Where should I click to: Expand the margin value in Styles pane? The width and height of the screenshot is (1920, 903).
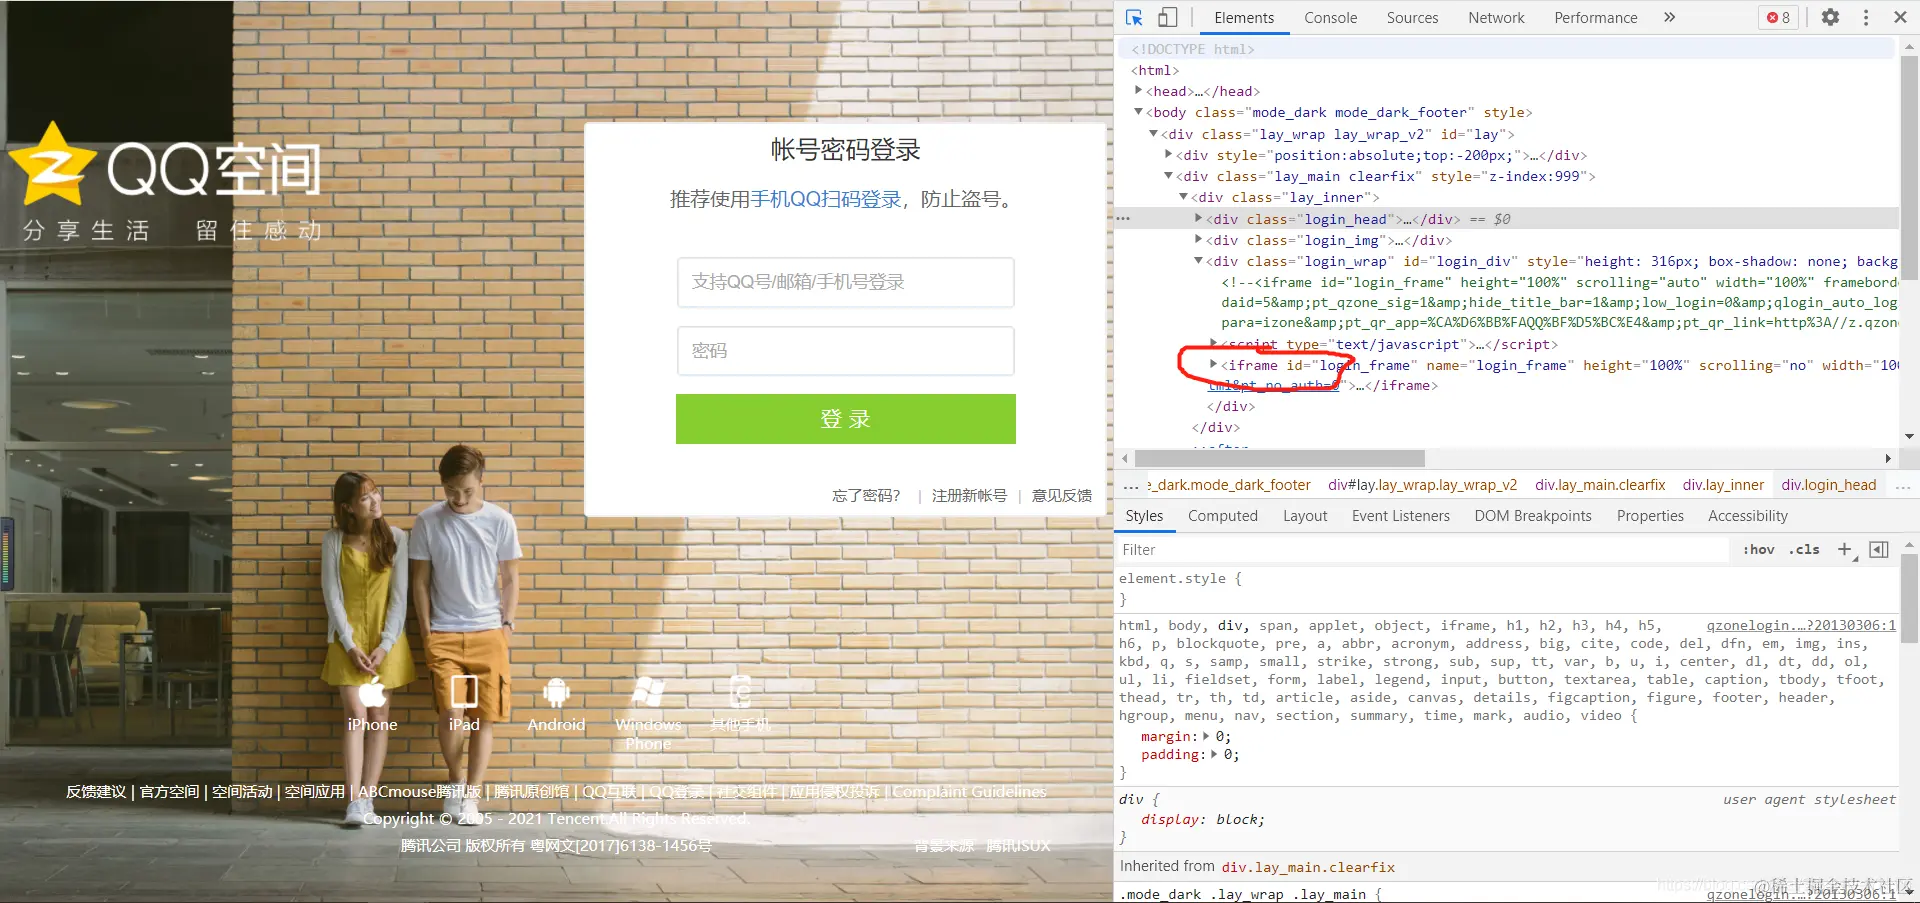pos(1207,735)
